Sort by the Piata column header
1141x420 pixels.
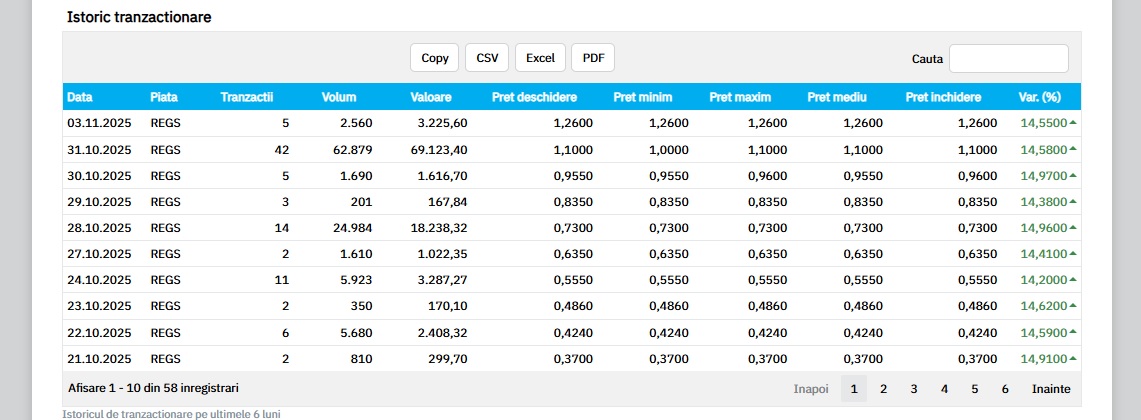(164, 97)
